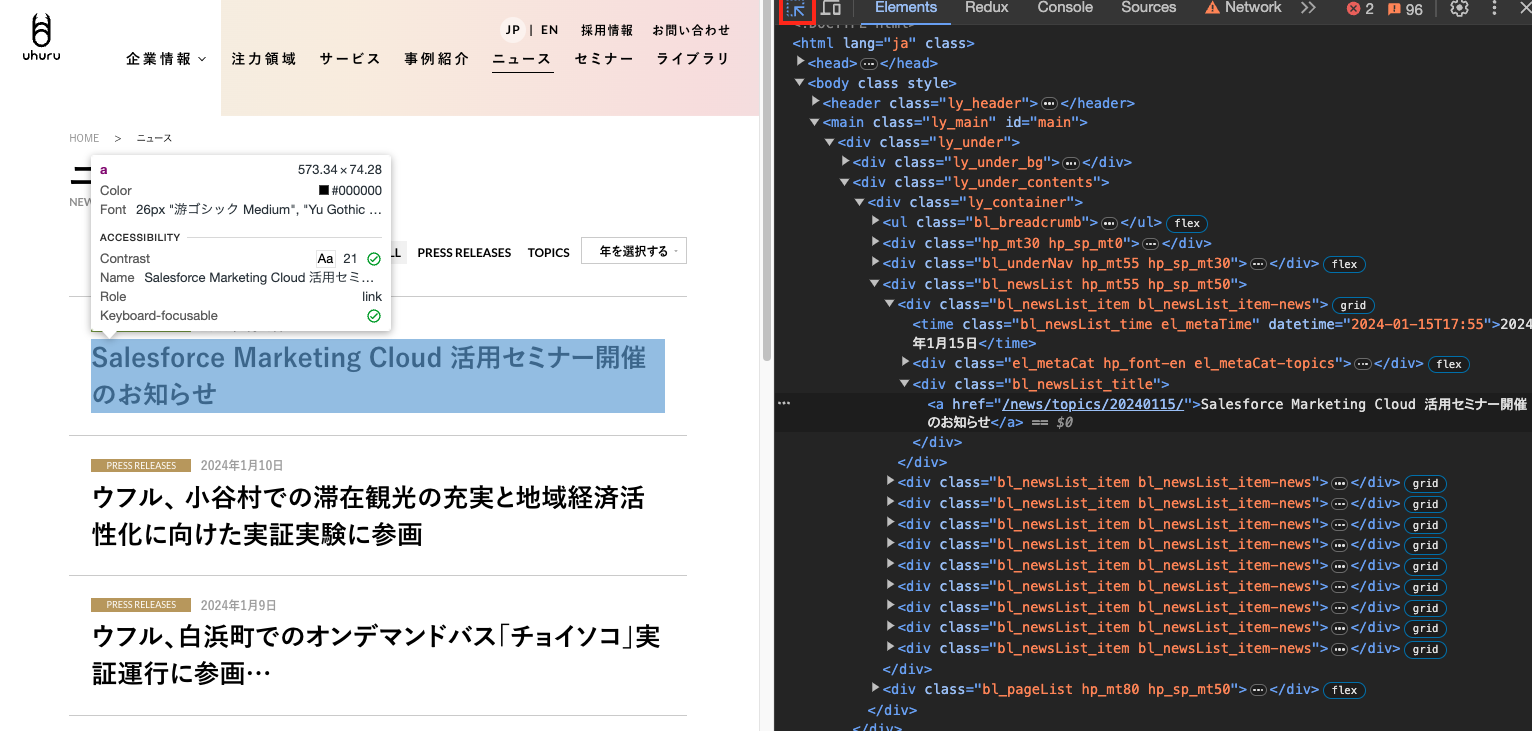Viewport: 1532px width, 731px height.
Task: Click the ellipsis badge in the bl_pageList row
Action: (1259, 690)
